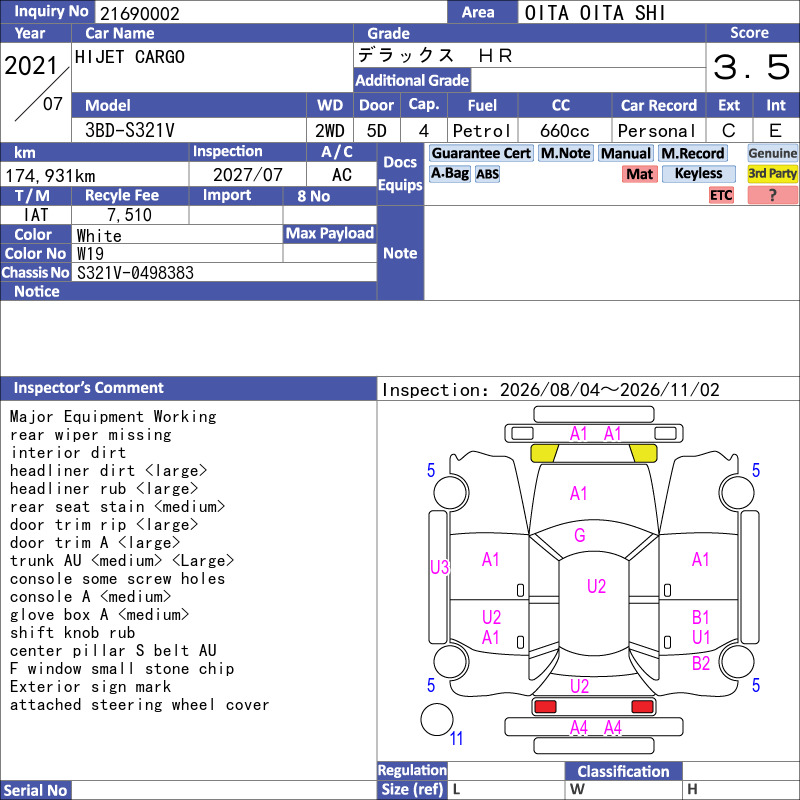Click the Keyless equipment badge
The image size is (800, 800).
(x=698, y=173)
